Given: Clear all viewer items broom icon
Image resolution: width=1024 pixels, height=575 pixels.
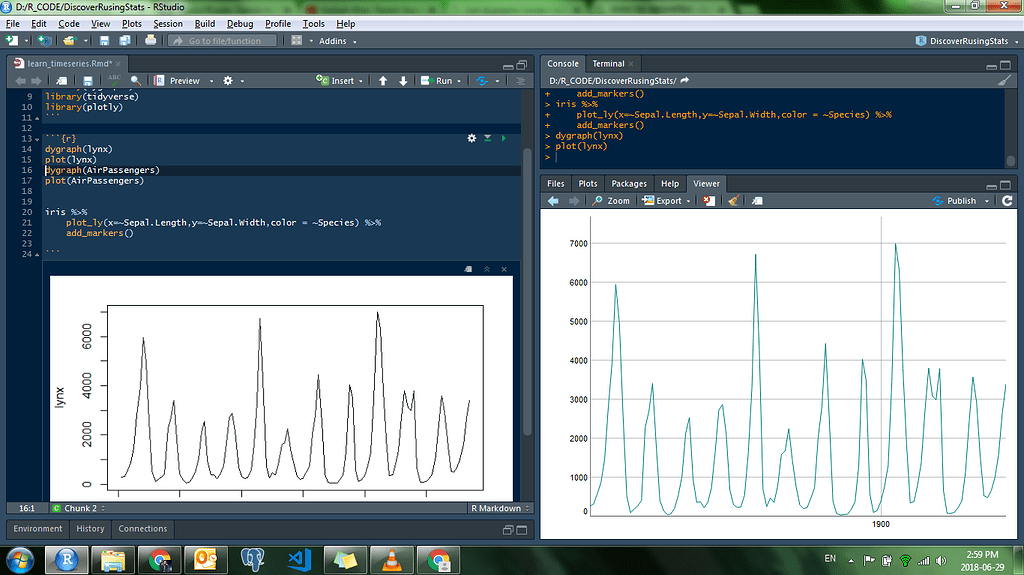Looking at the screenshot, I should [x=733, y=201].
